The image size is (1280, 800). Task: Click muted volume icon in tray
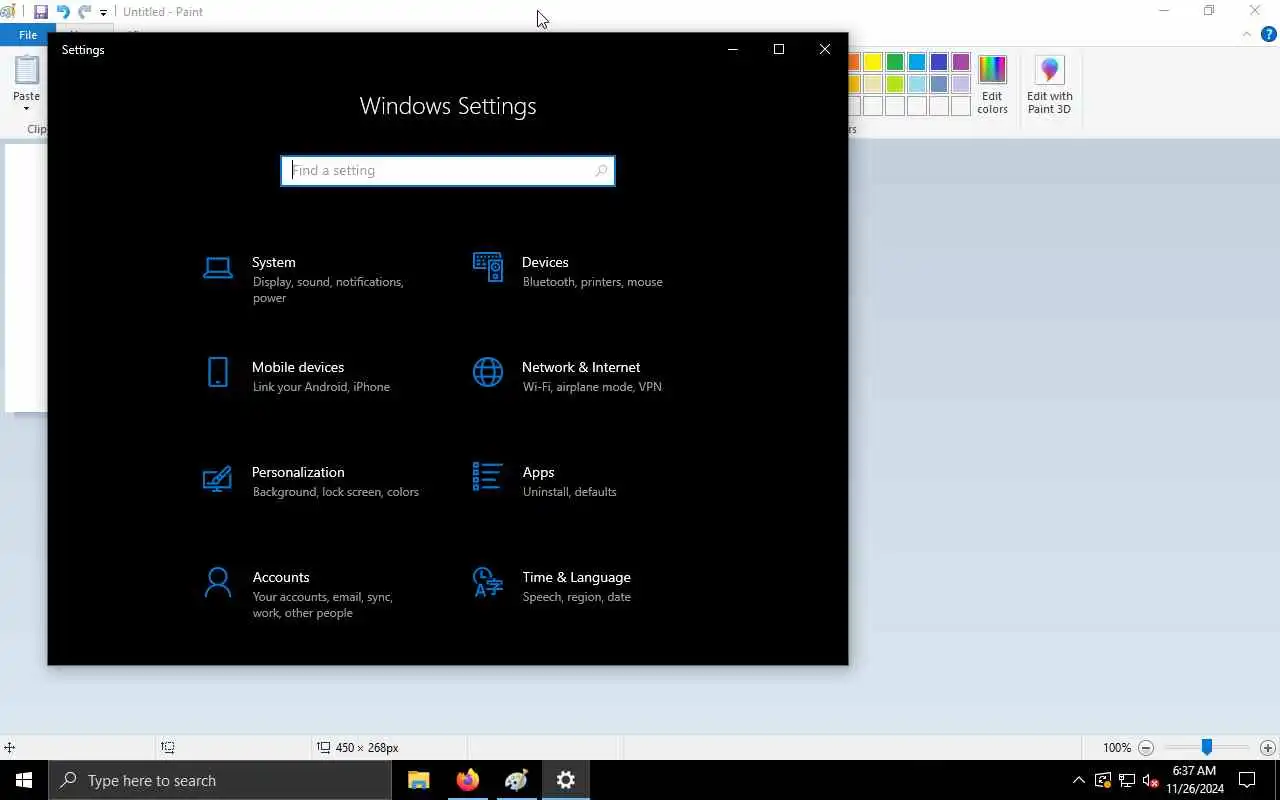click(1150, 780)
